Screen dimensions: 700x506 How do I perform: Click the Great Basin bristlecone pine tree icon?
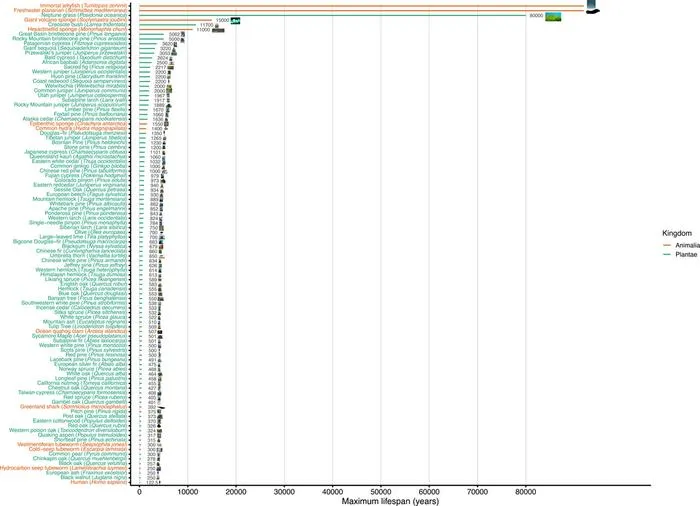pos(183,34)
